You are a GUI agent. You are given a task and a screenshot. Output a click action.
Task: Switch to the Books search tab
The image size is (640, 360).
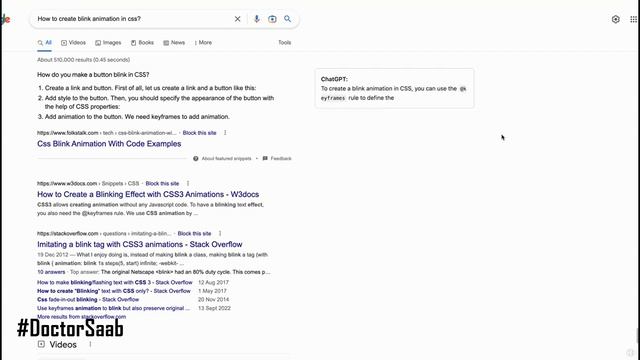[x=142, y=42]
